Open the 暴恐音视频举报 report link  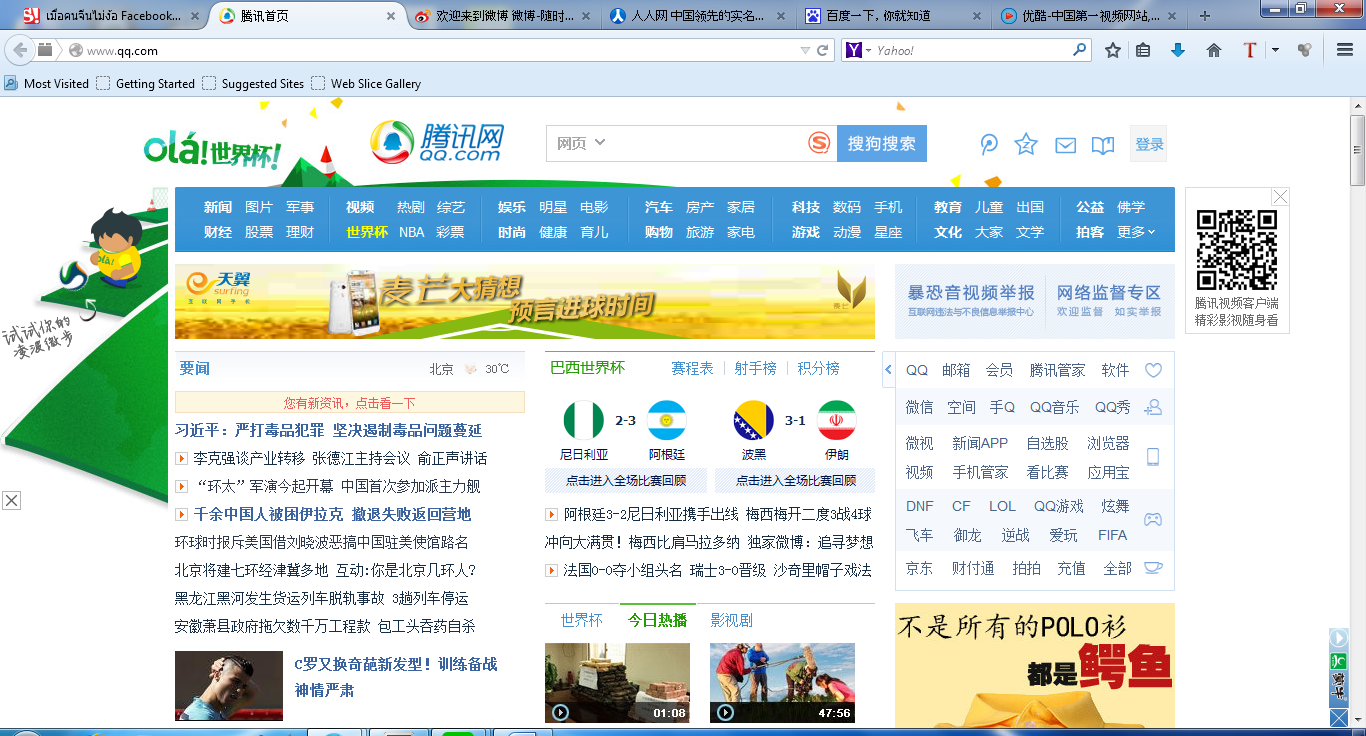(971, 293)
